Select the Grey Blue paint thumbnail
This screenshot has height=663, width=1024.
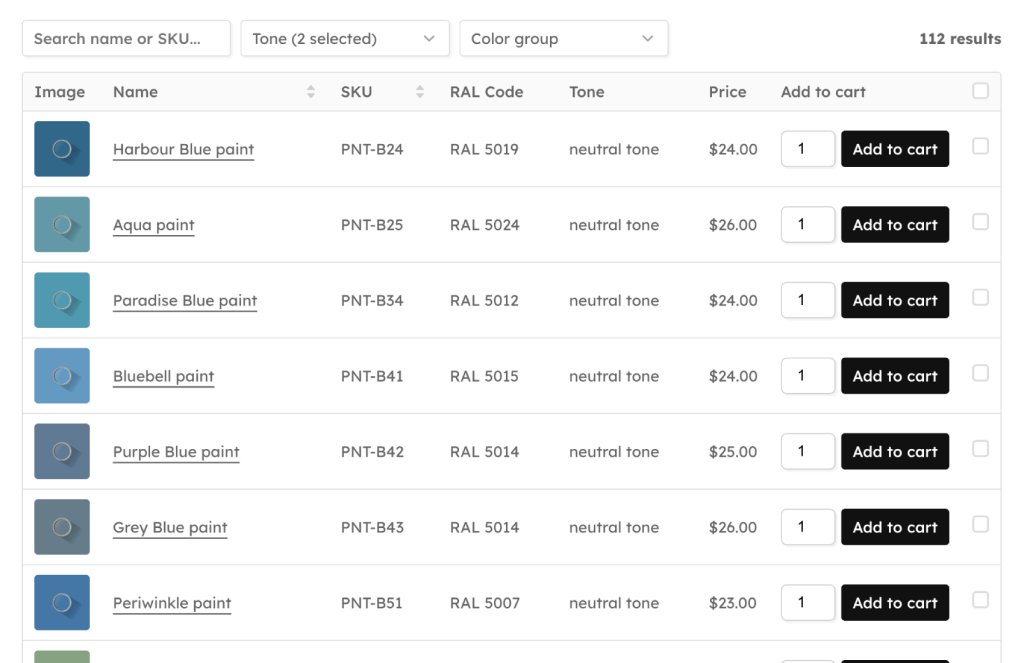(62, 527)
